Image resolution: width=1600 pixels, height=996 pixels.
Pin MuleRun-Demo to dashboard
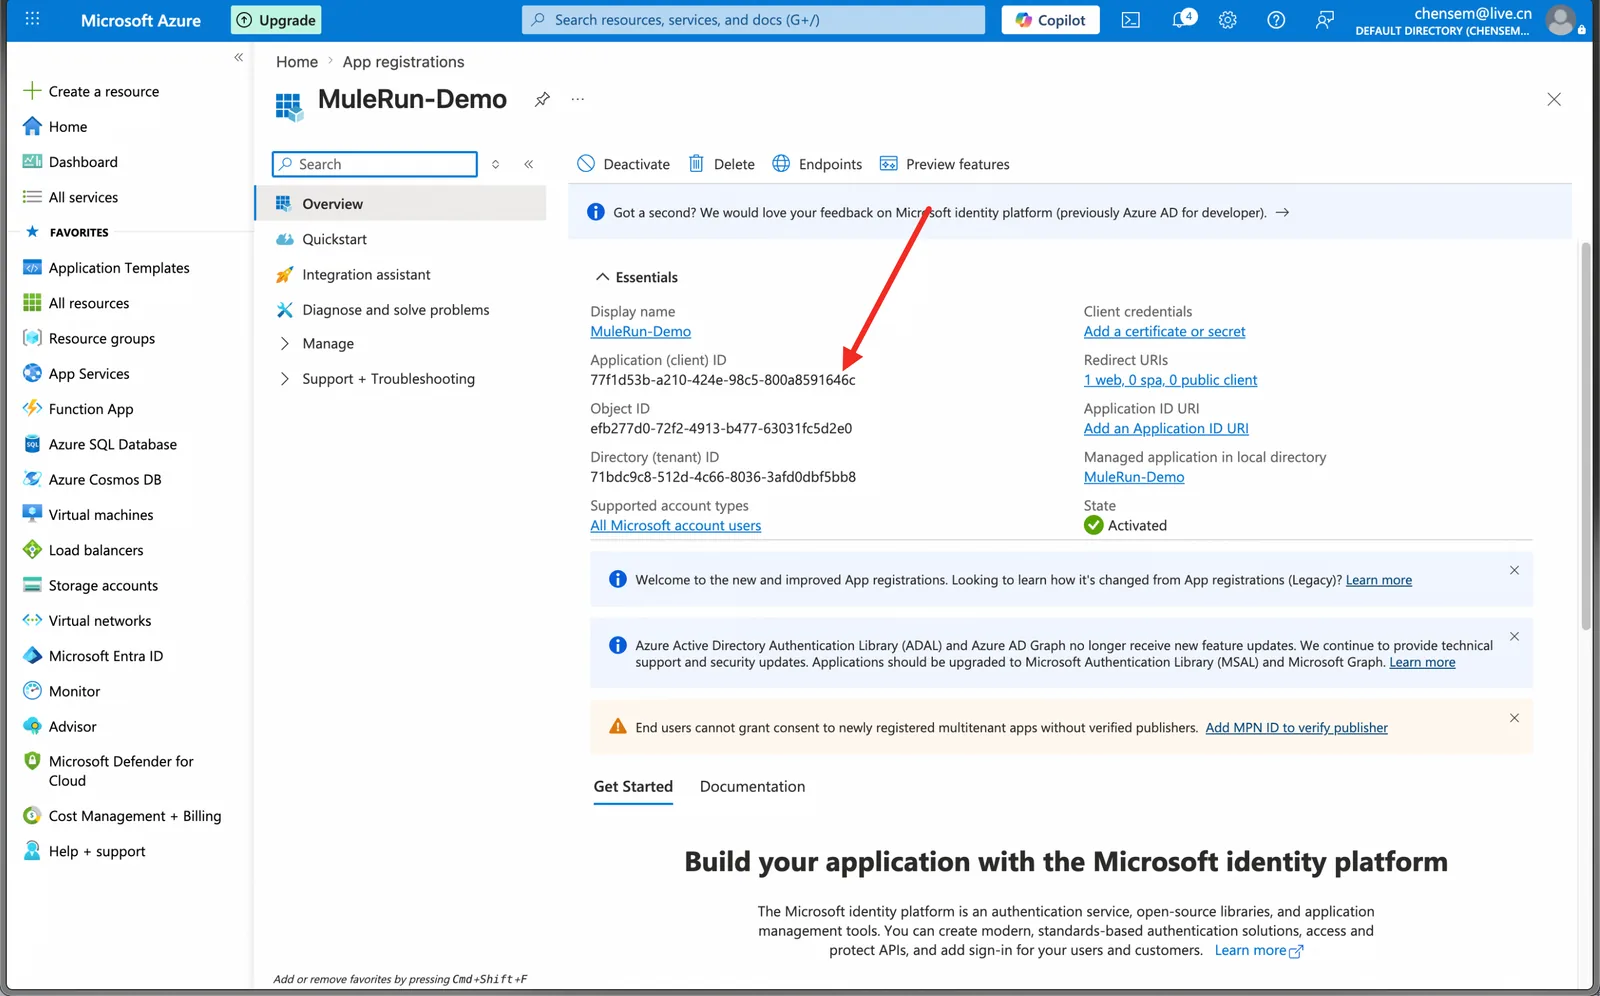[x=542, y=99]
